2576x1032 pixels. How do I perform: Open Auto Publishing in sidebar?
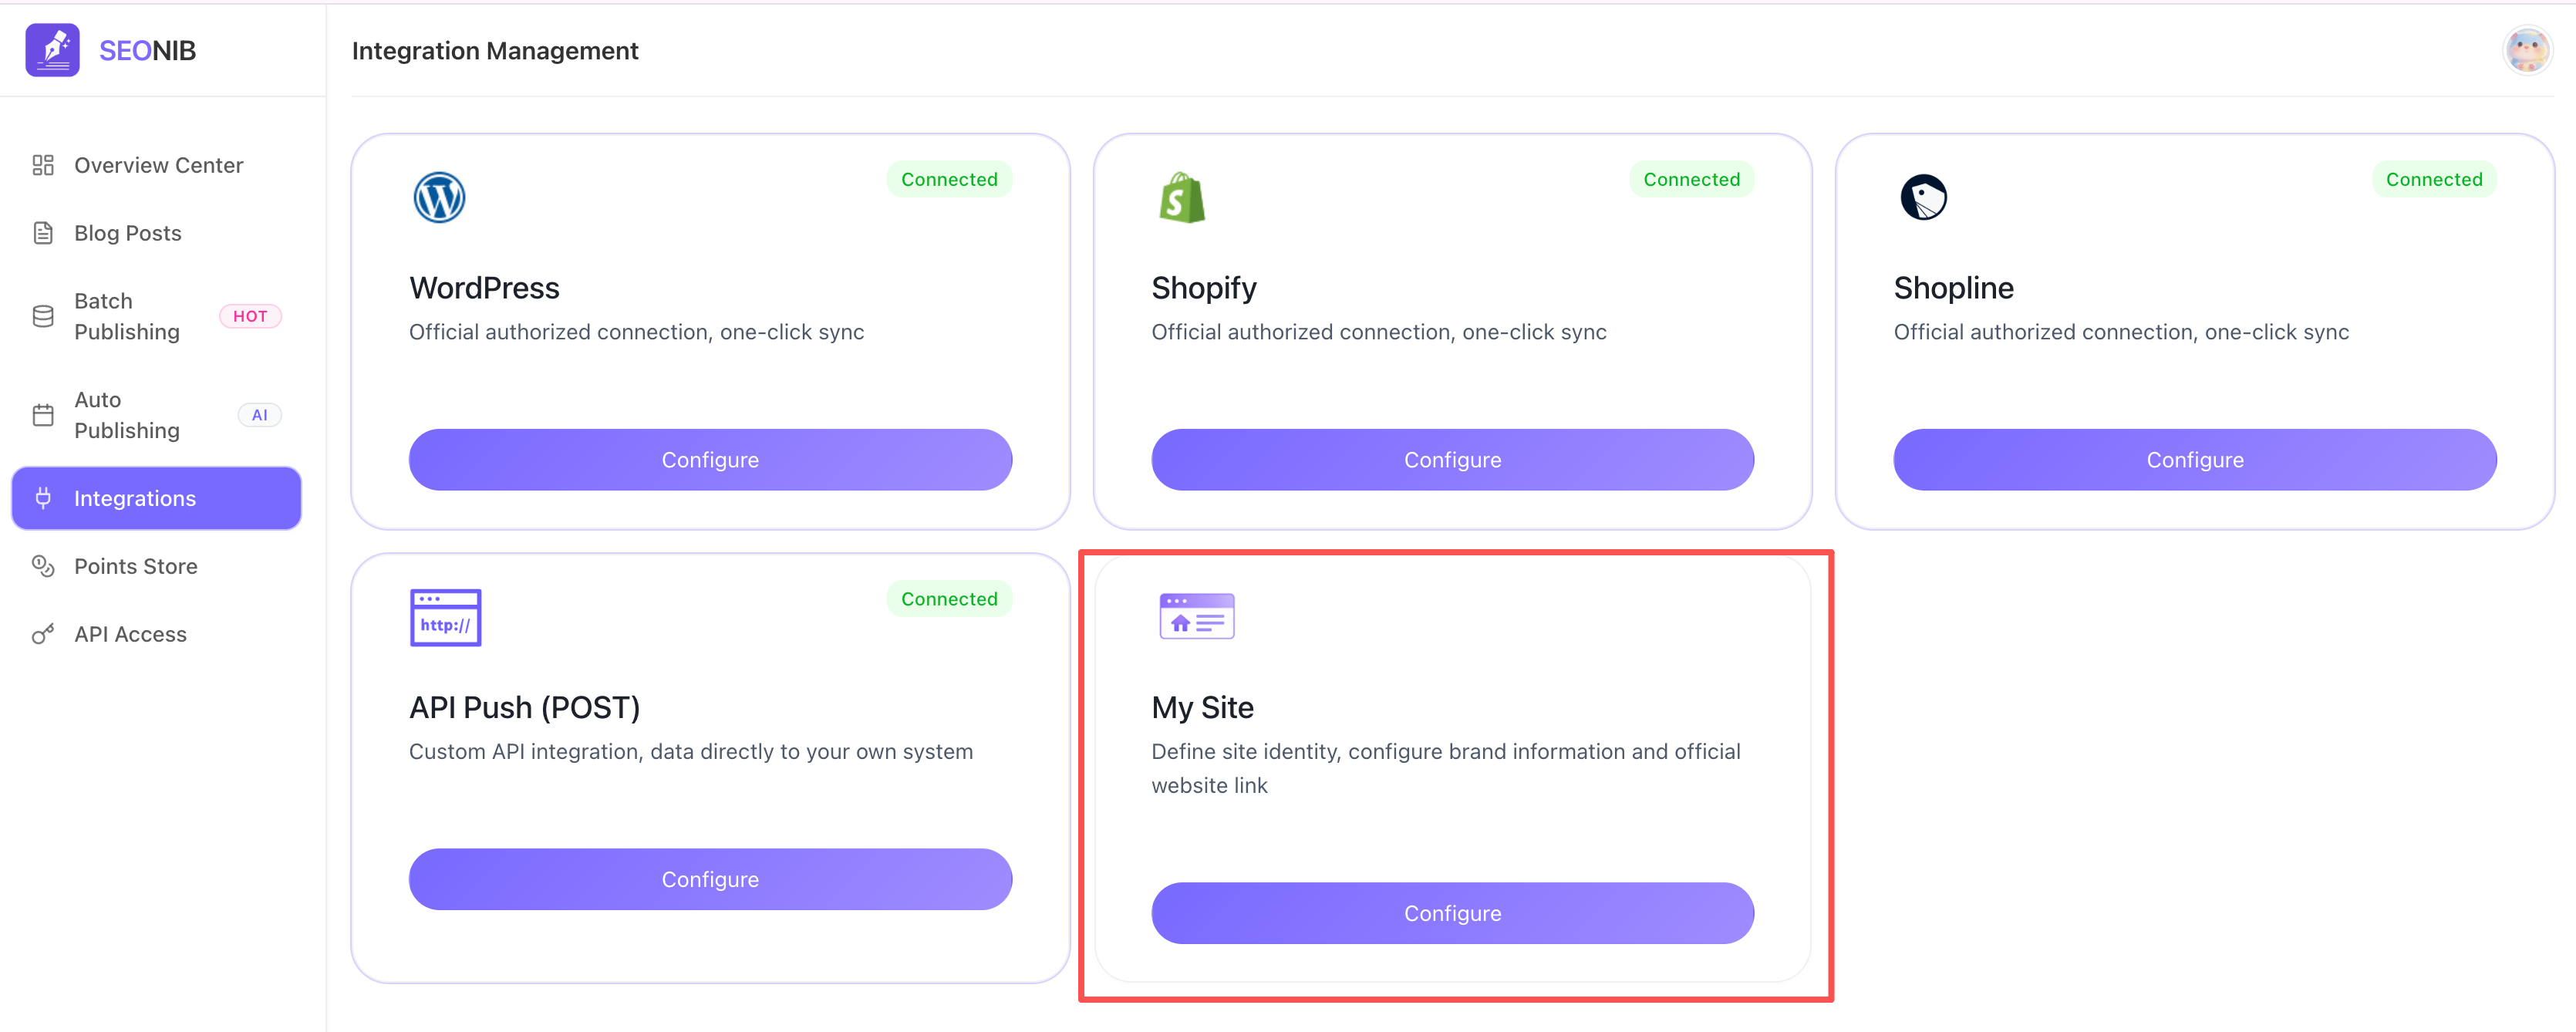(x=127, y=415)
